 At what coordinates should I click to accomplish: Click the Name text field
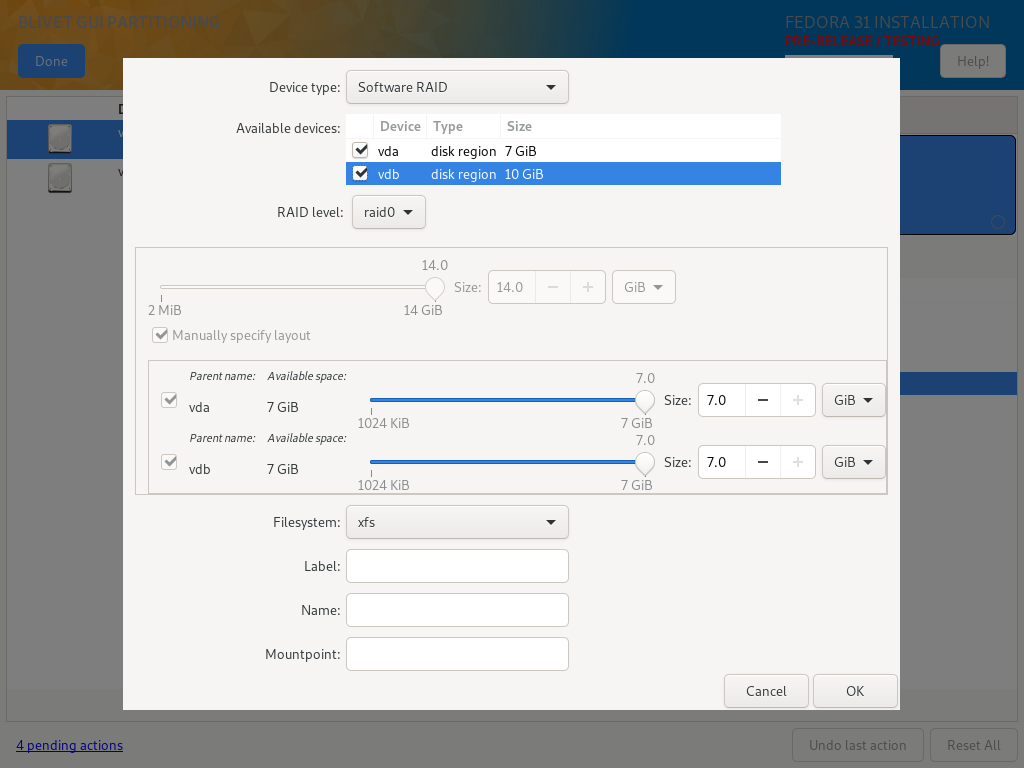(457, 610)
